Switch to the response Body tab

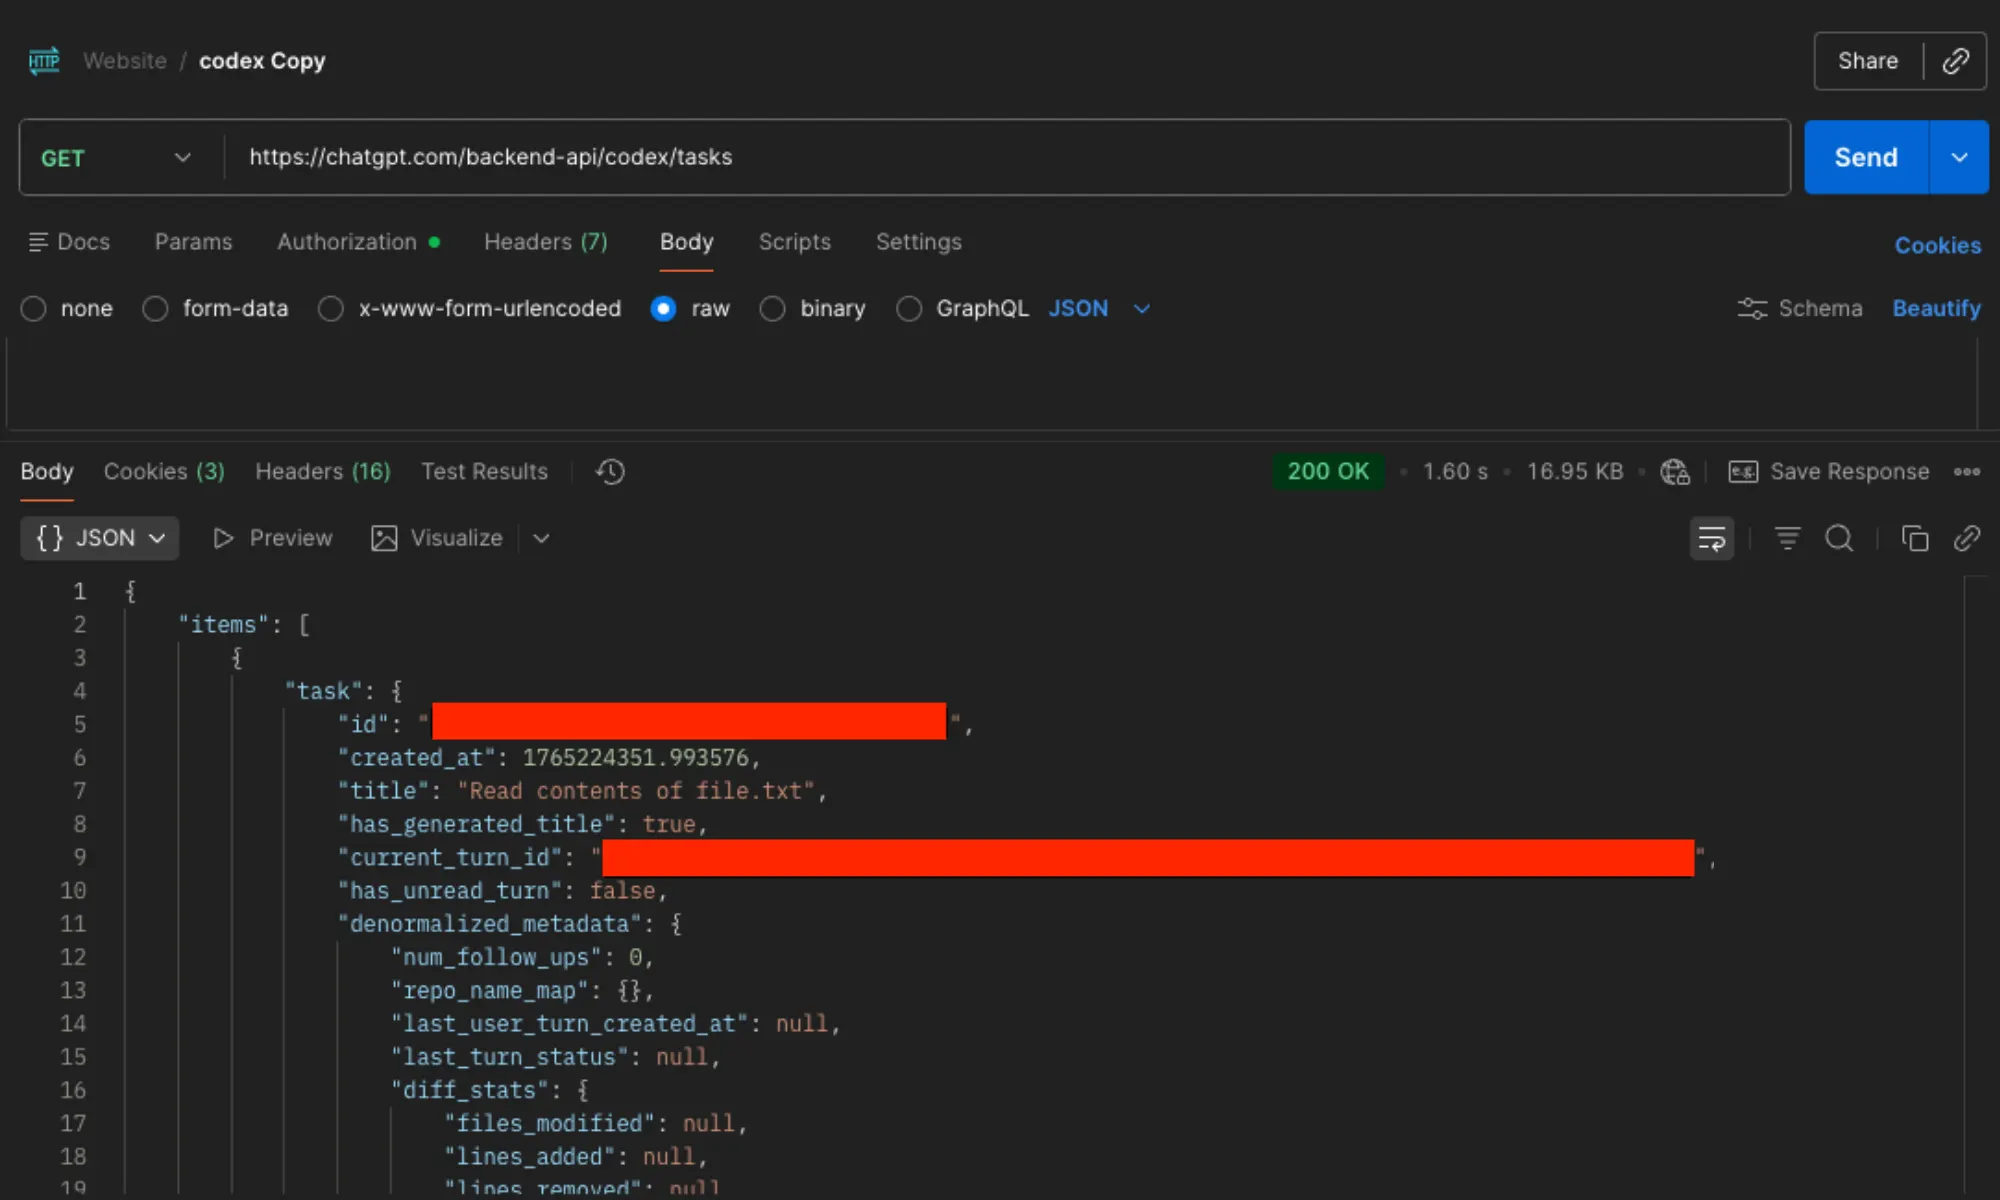pyautogui.click(x=47, y=471)
